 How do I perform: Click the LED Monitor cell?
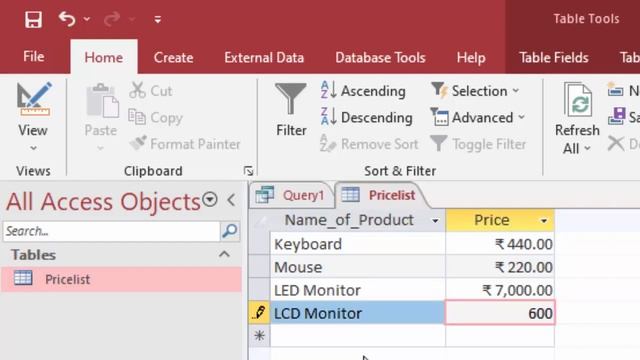pos(358,290)
